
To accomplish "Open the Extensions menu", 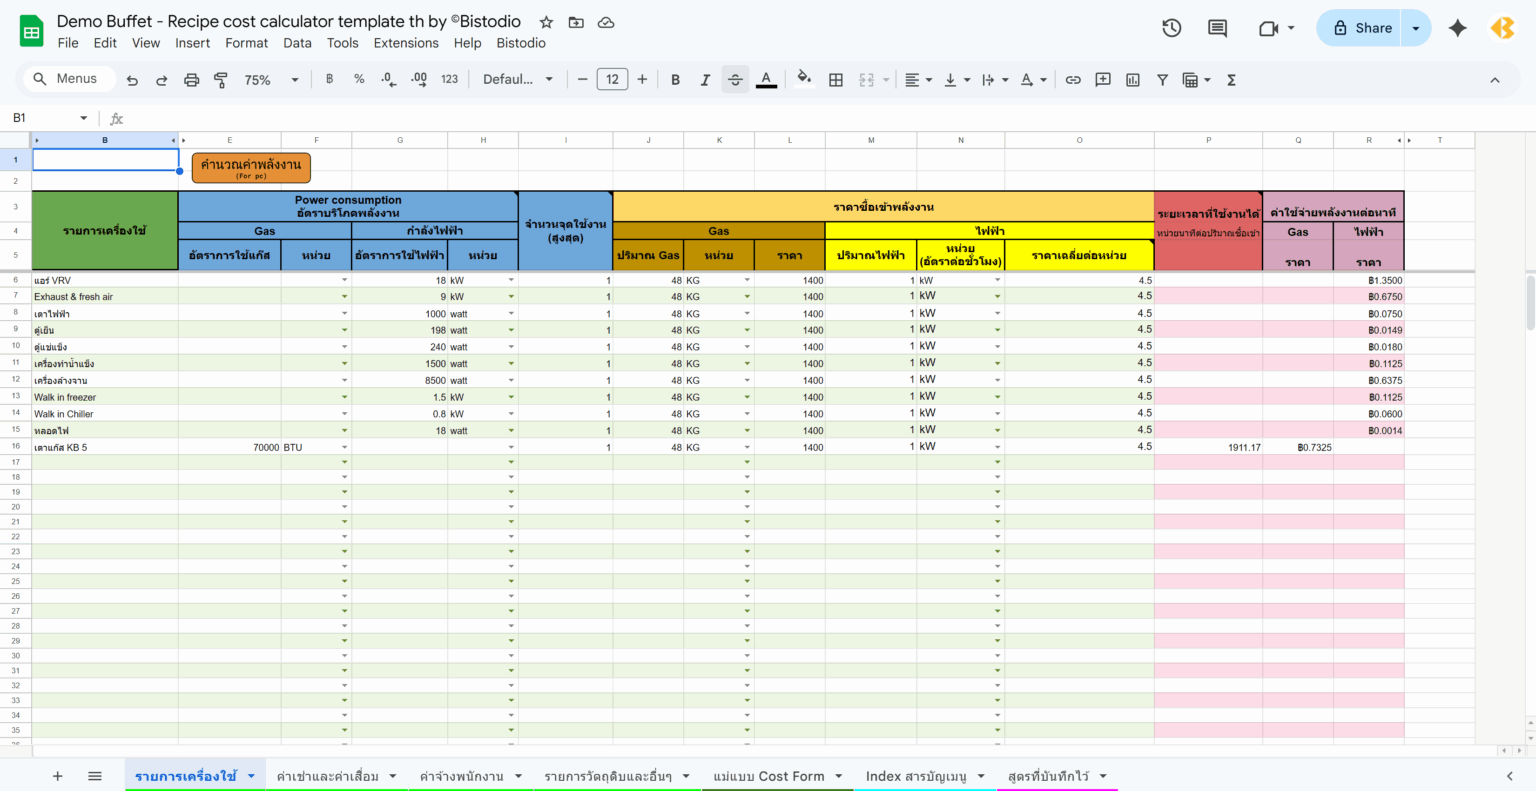I will click(x=406, y=43).
